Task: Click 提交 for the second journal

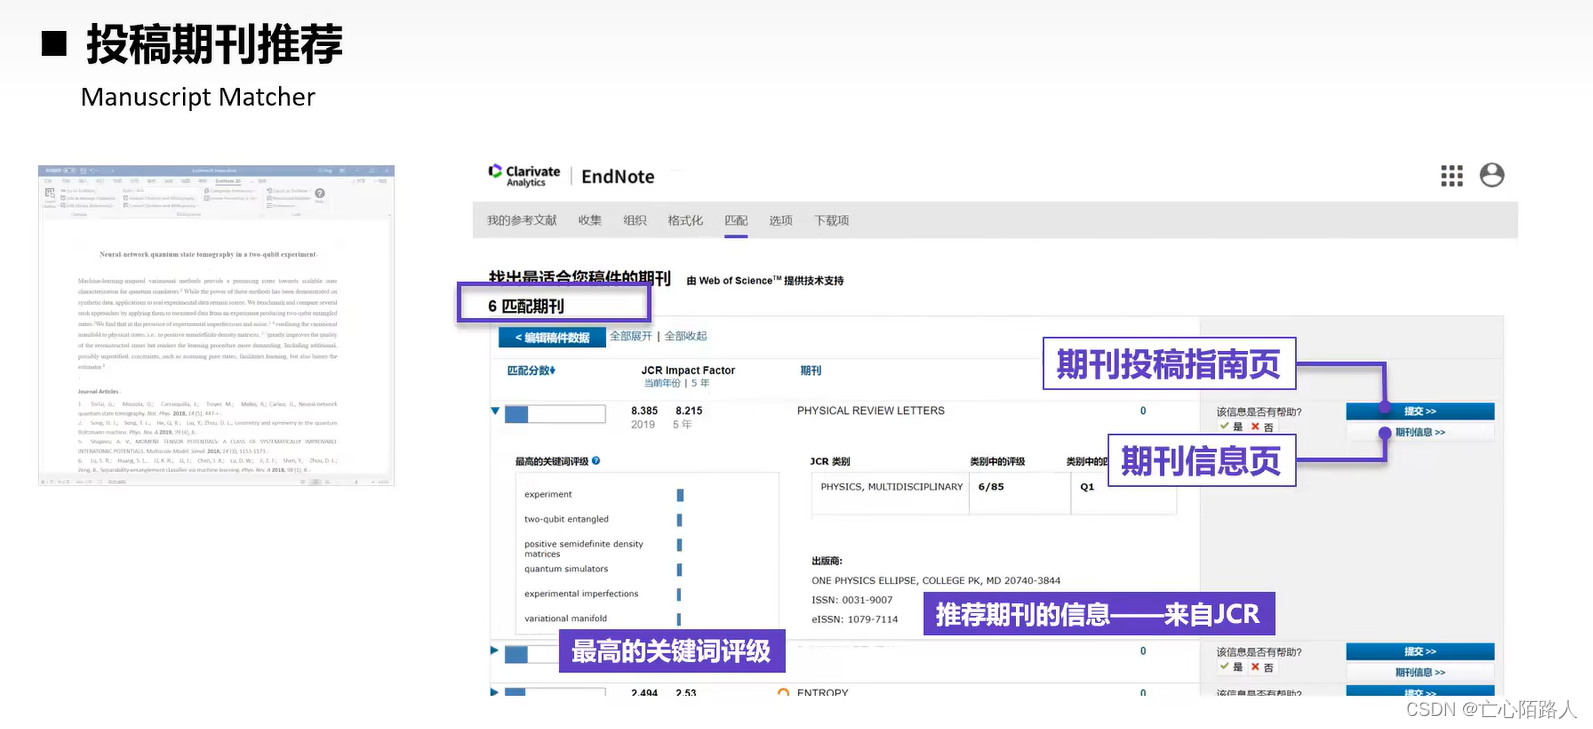Action: coord(1420,651)
